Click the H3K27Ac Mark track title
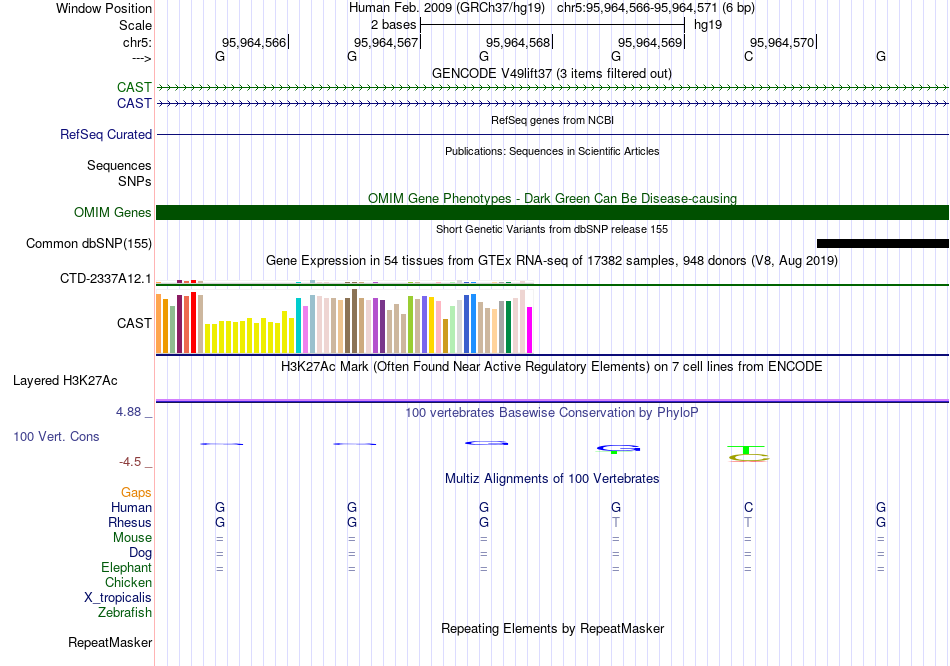 pyautogui.click(x=552, y=367)
